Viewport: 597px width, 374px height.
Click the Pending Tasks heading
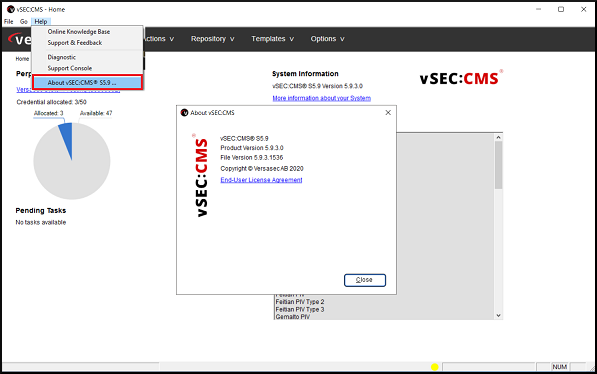(41, 211)
